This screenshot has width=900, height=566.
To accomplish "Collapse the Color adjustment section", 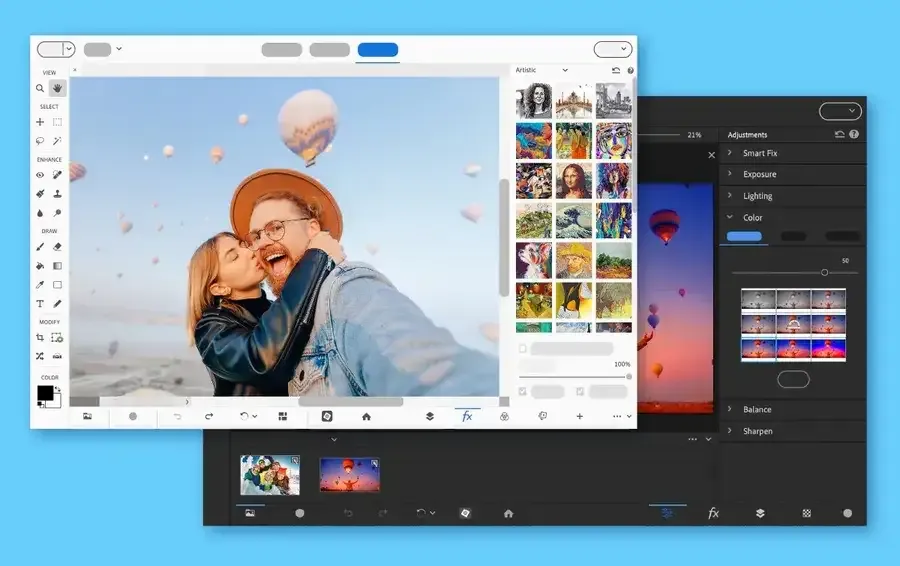I will (752, 217).
